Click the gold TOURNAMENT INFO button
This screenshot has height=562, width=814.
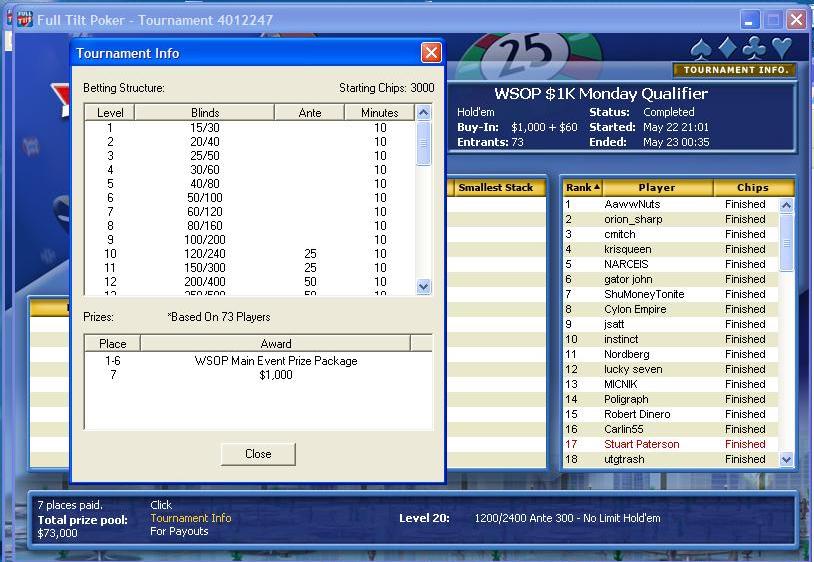735,70
